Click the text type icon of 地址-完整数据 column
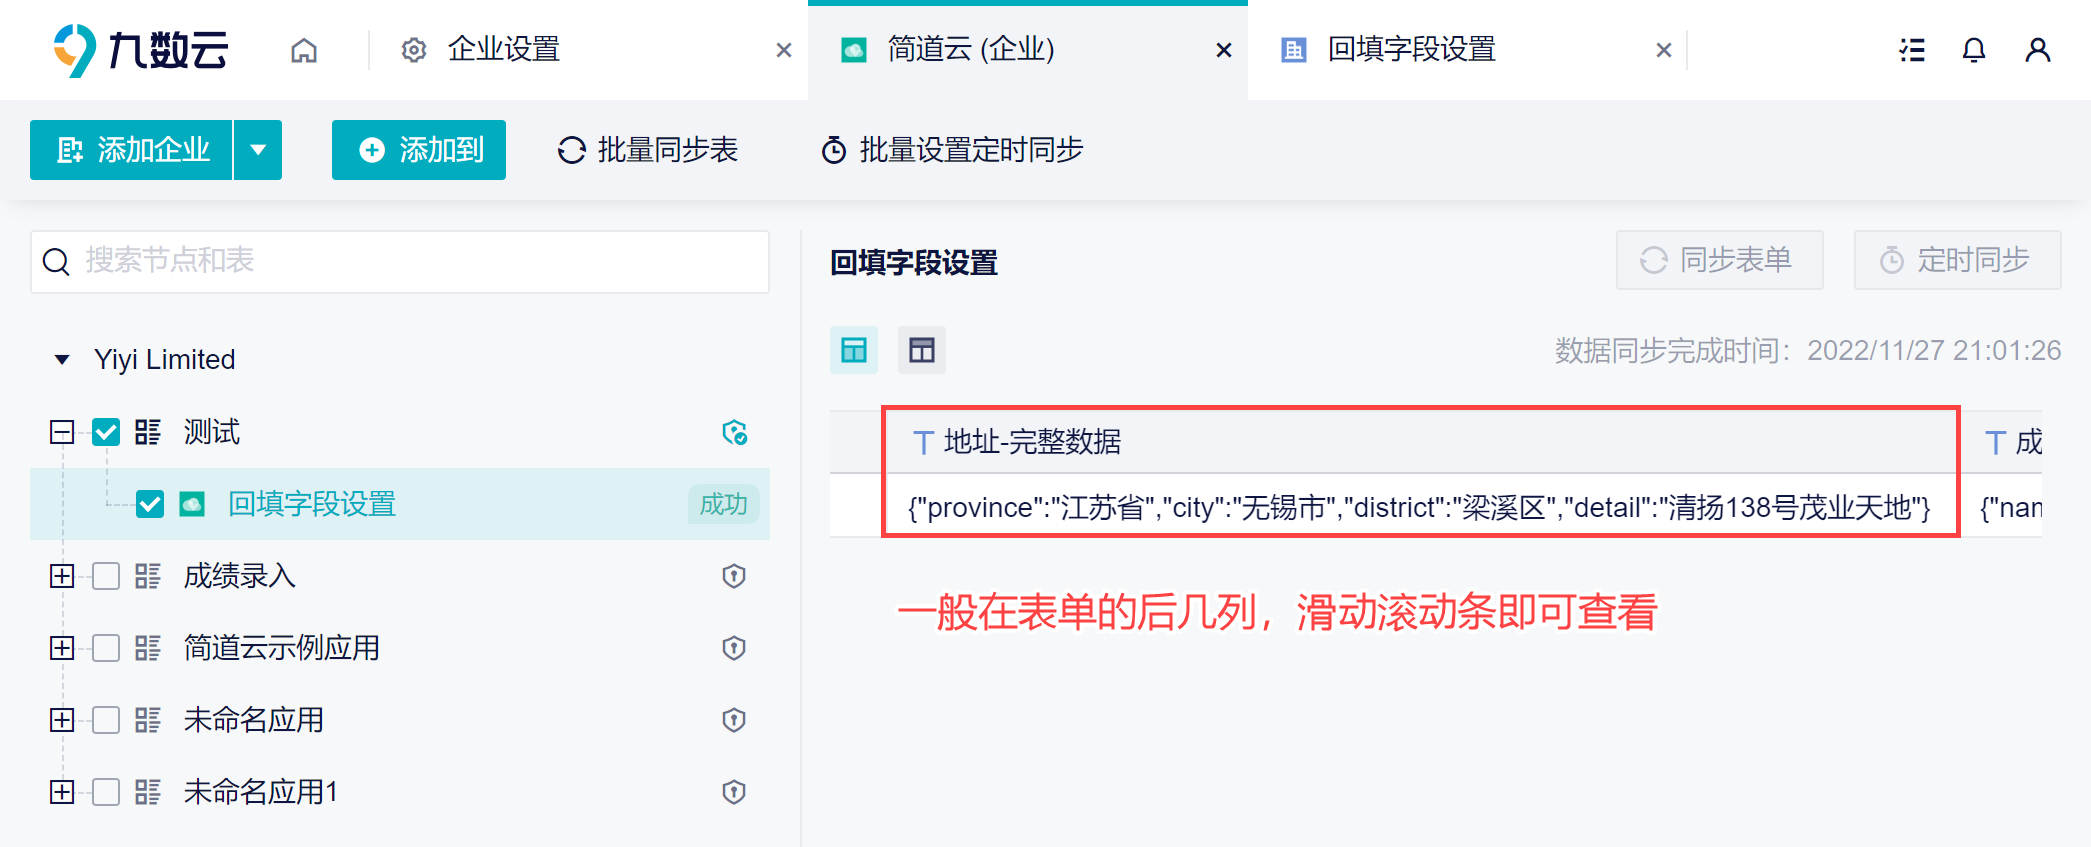 pos(923,442)
